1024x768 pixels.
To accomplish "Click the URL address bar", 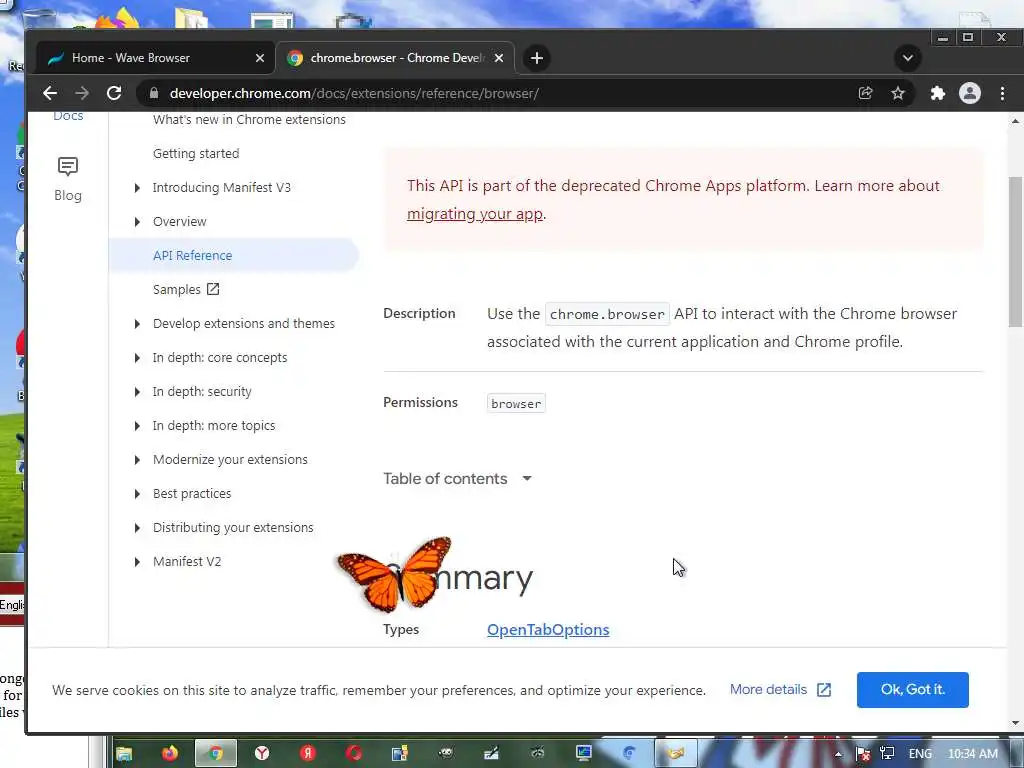I will 496,93.
